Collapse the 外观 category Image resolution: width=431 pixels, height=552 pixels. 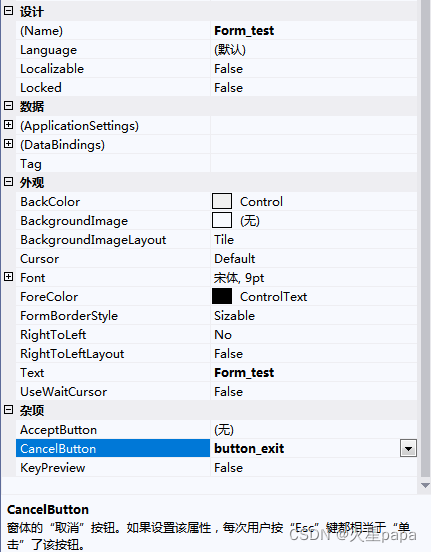click(x=8, y=182)
